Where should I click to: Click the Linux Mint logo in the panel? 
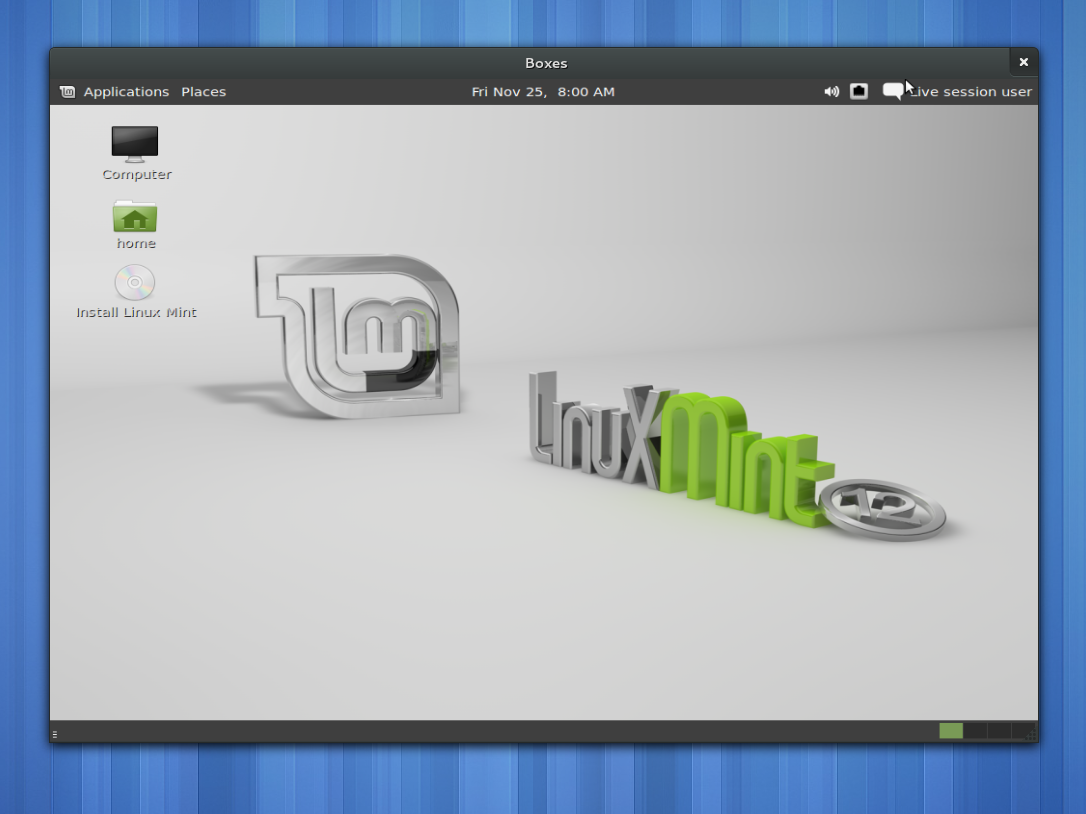click(67, 91)
